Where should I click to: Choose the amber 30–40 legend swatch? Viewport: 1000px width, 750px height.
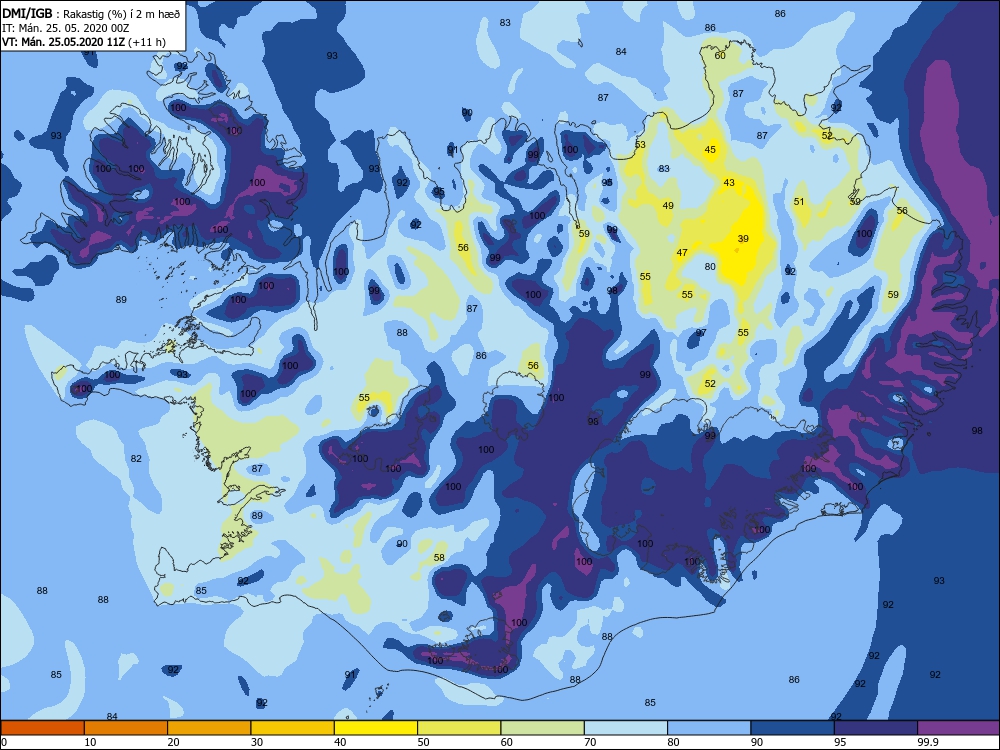tap(293, 728)
